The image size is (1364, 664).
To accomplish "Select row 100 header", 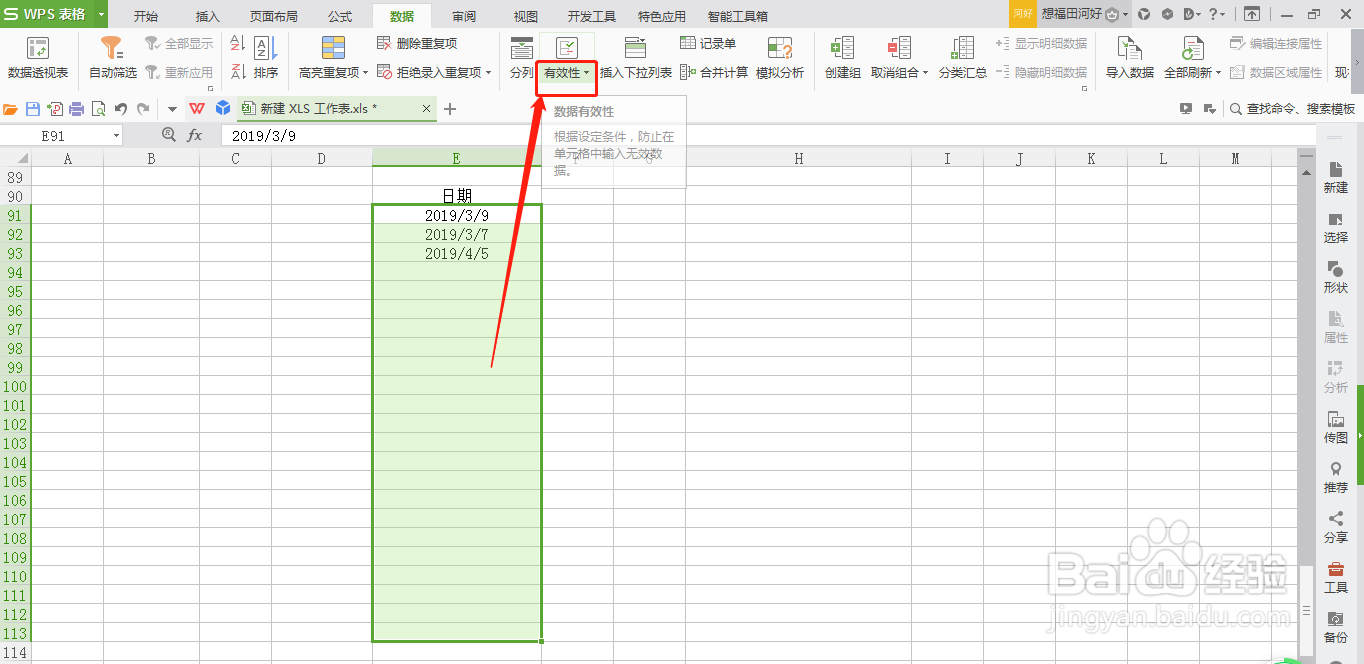I will click(16, 386).
